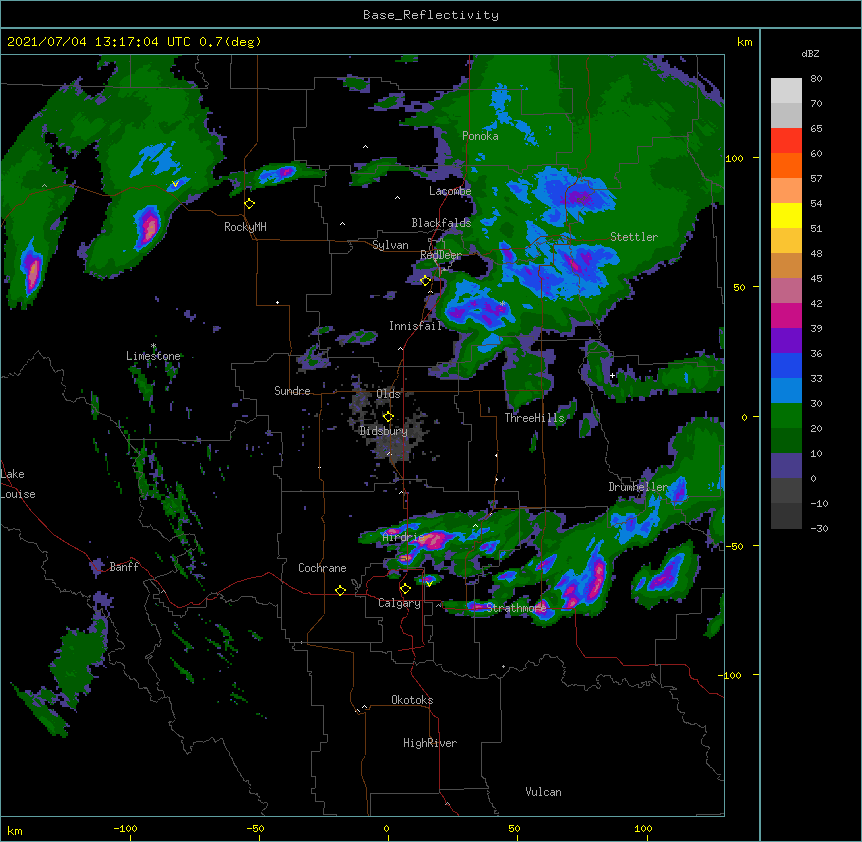Click the Base_Reflectivity title
This screenshot has height=842, width=862.
431,15
